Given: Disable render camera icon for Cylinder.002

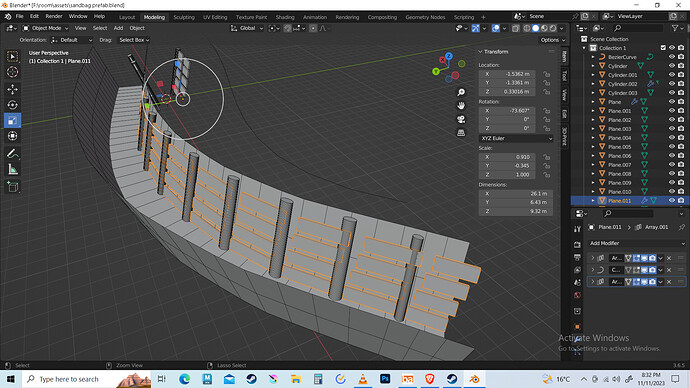Looking at the screenshot, I should click(x=681, y=84).
